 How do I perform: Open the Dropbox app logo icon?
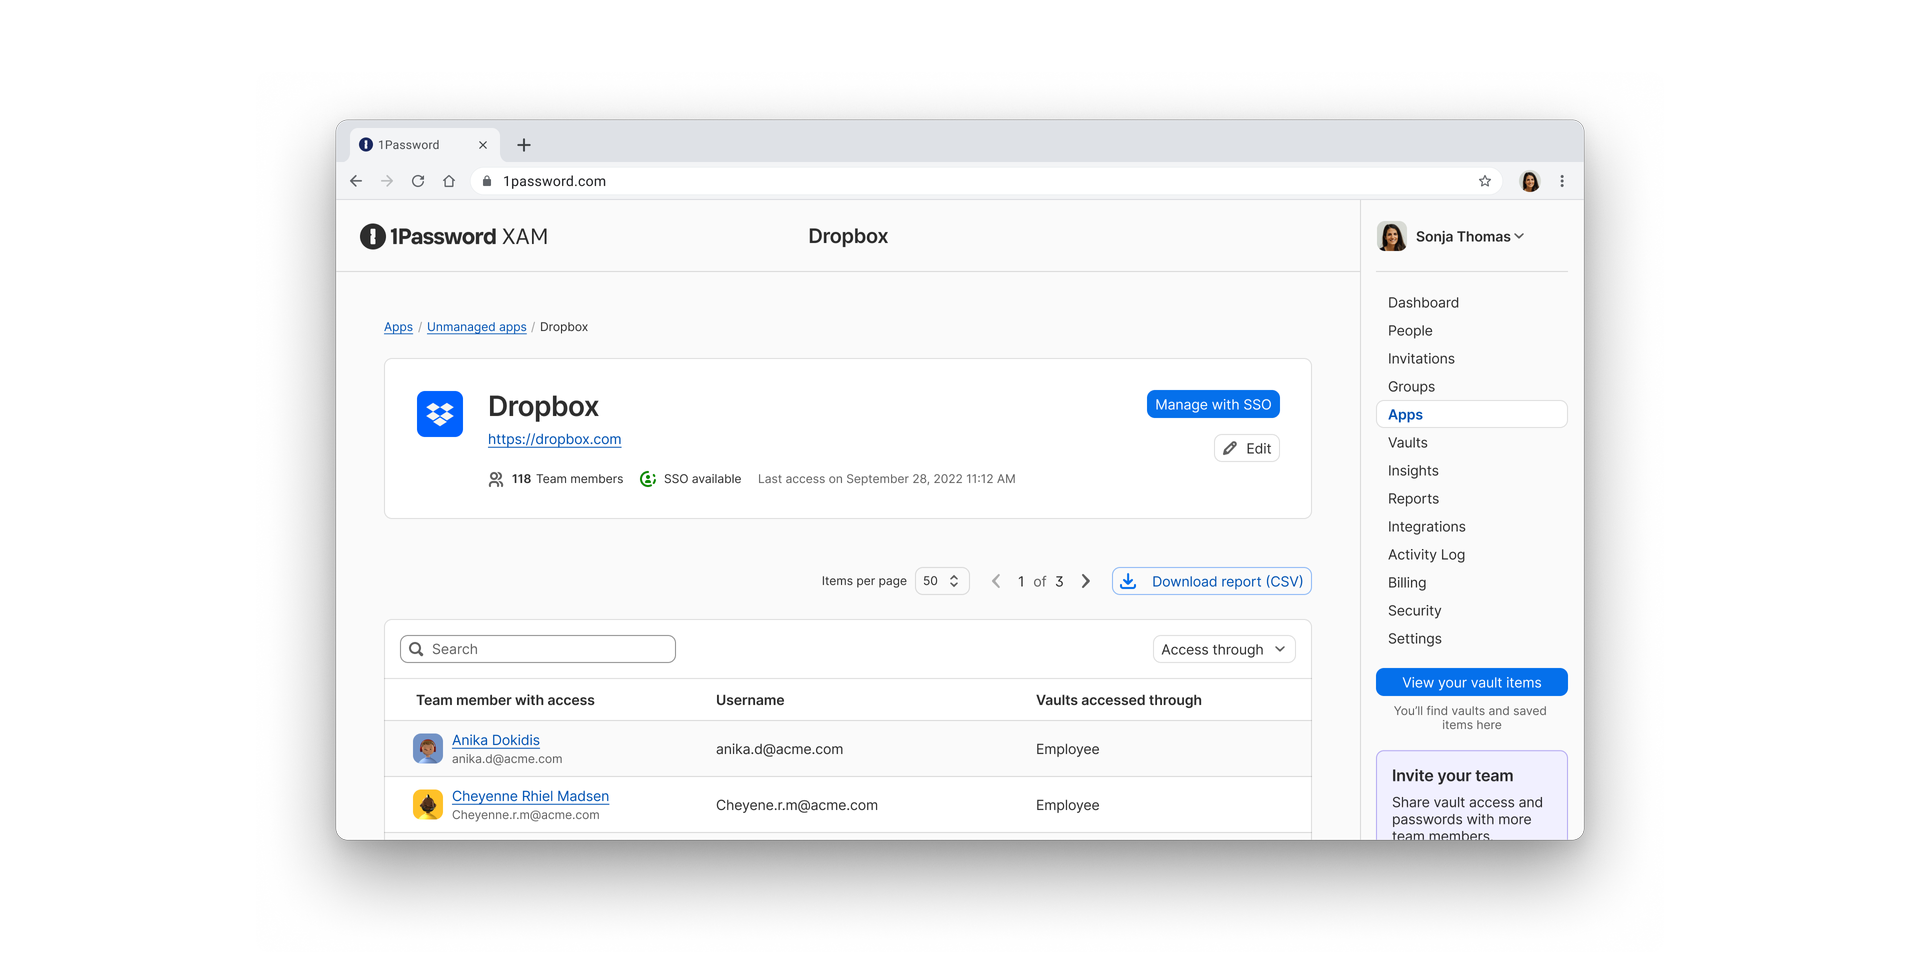439,413
